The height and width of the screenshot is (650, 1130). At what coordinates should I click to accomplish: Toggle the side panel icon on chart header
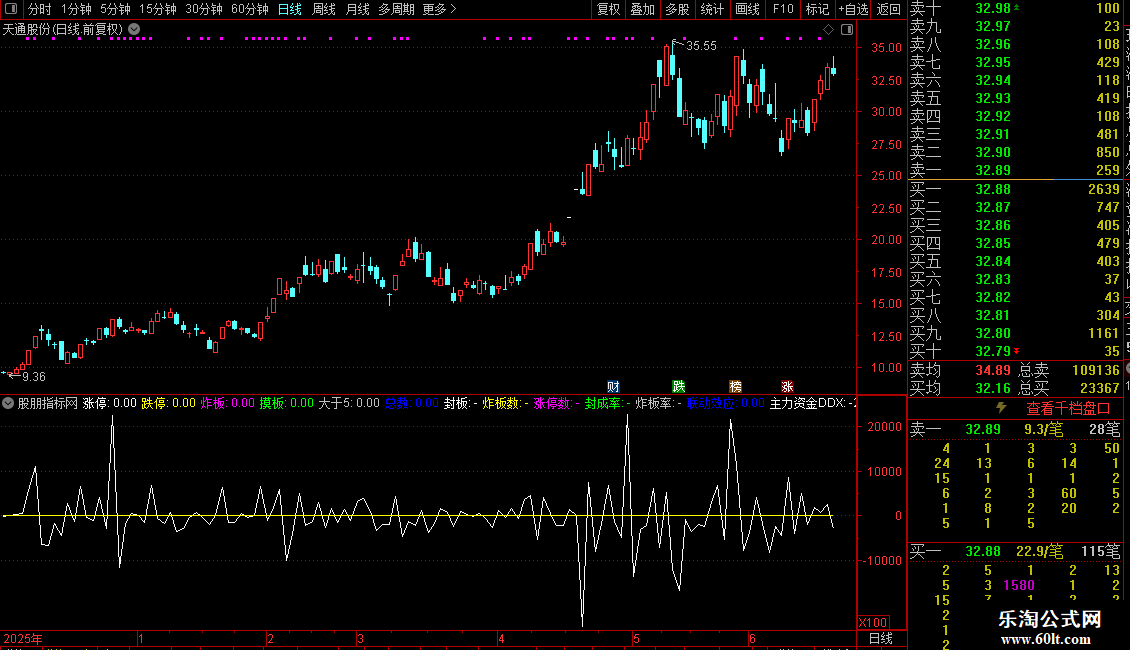tap(847, 29)
